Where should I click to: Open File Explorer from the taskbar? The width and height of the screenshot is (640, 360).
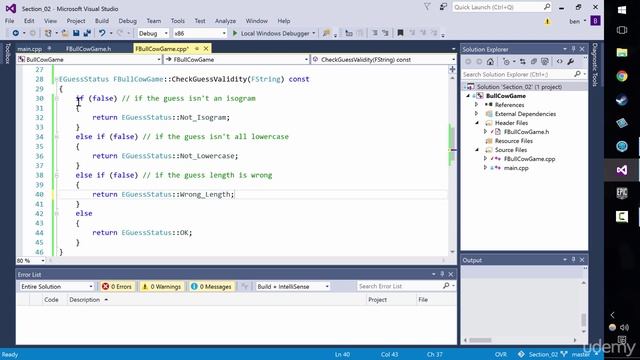[622, 52]
